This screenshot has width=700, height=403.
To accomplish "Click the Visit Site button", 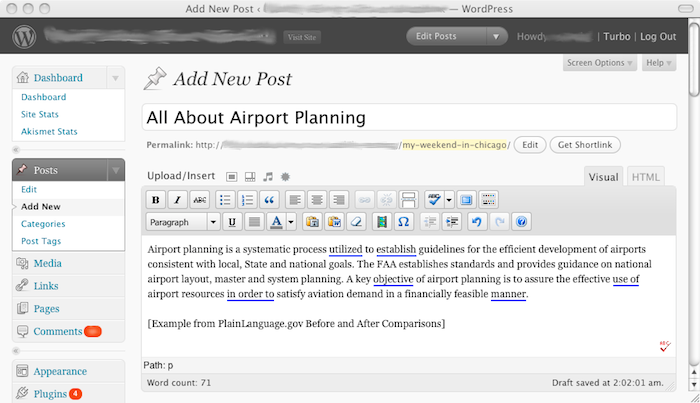I will tap(302, 37).
